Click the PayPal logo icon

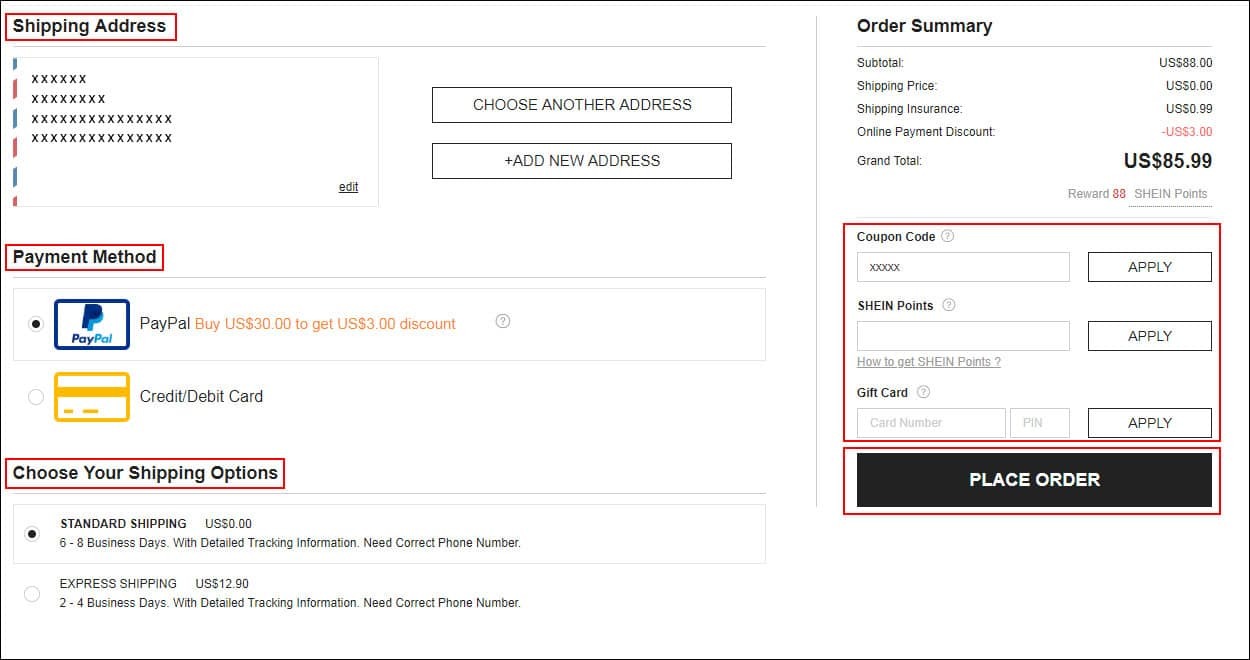pyautogui.click(x=91, y=324)
